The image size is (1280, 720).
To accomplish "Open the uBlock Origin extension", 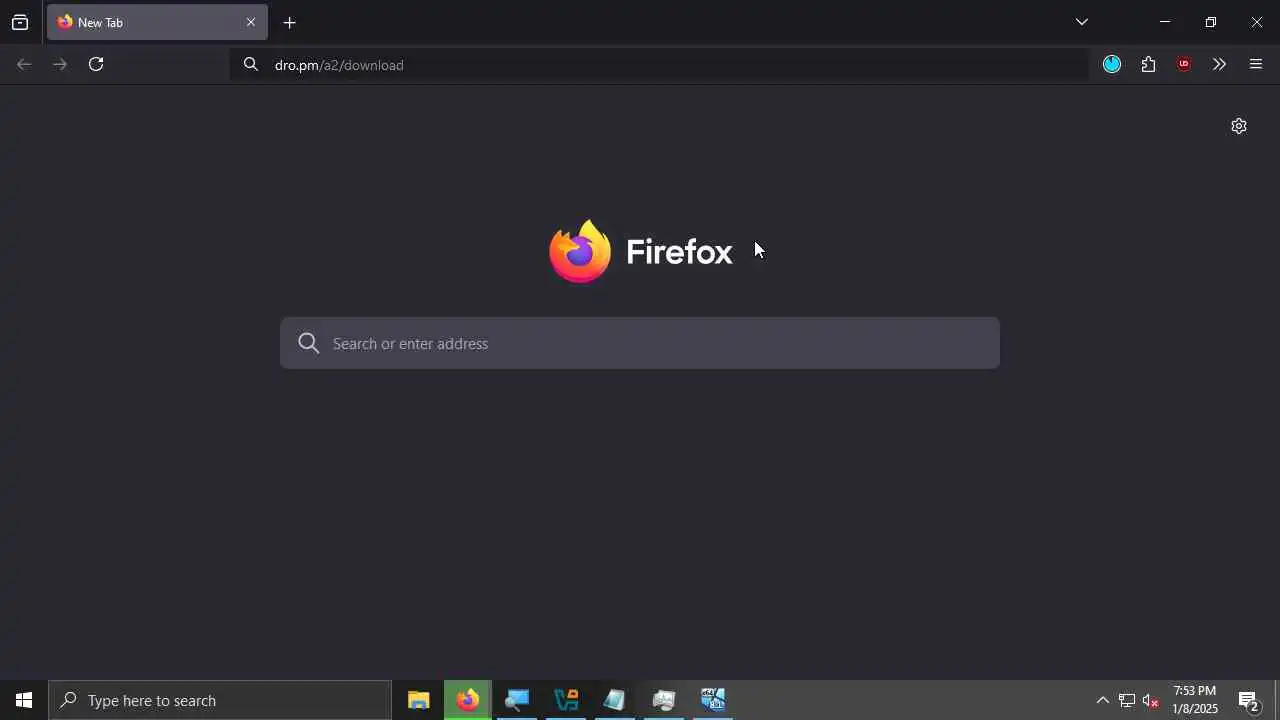I will pos(1184,64).
